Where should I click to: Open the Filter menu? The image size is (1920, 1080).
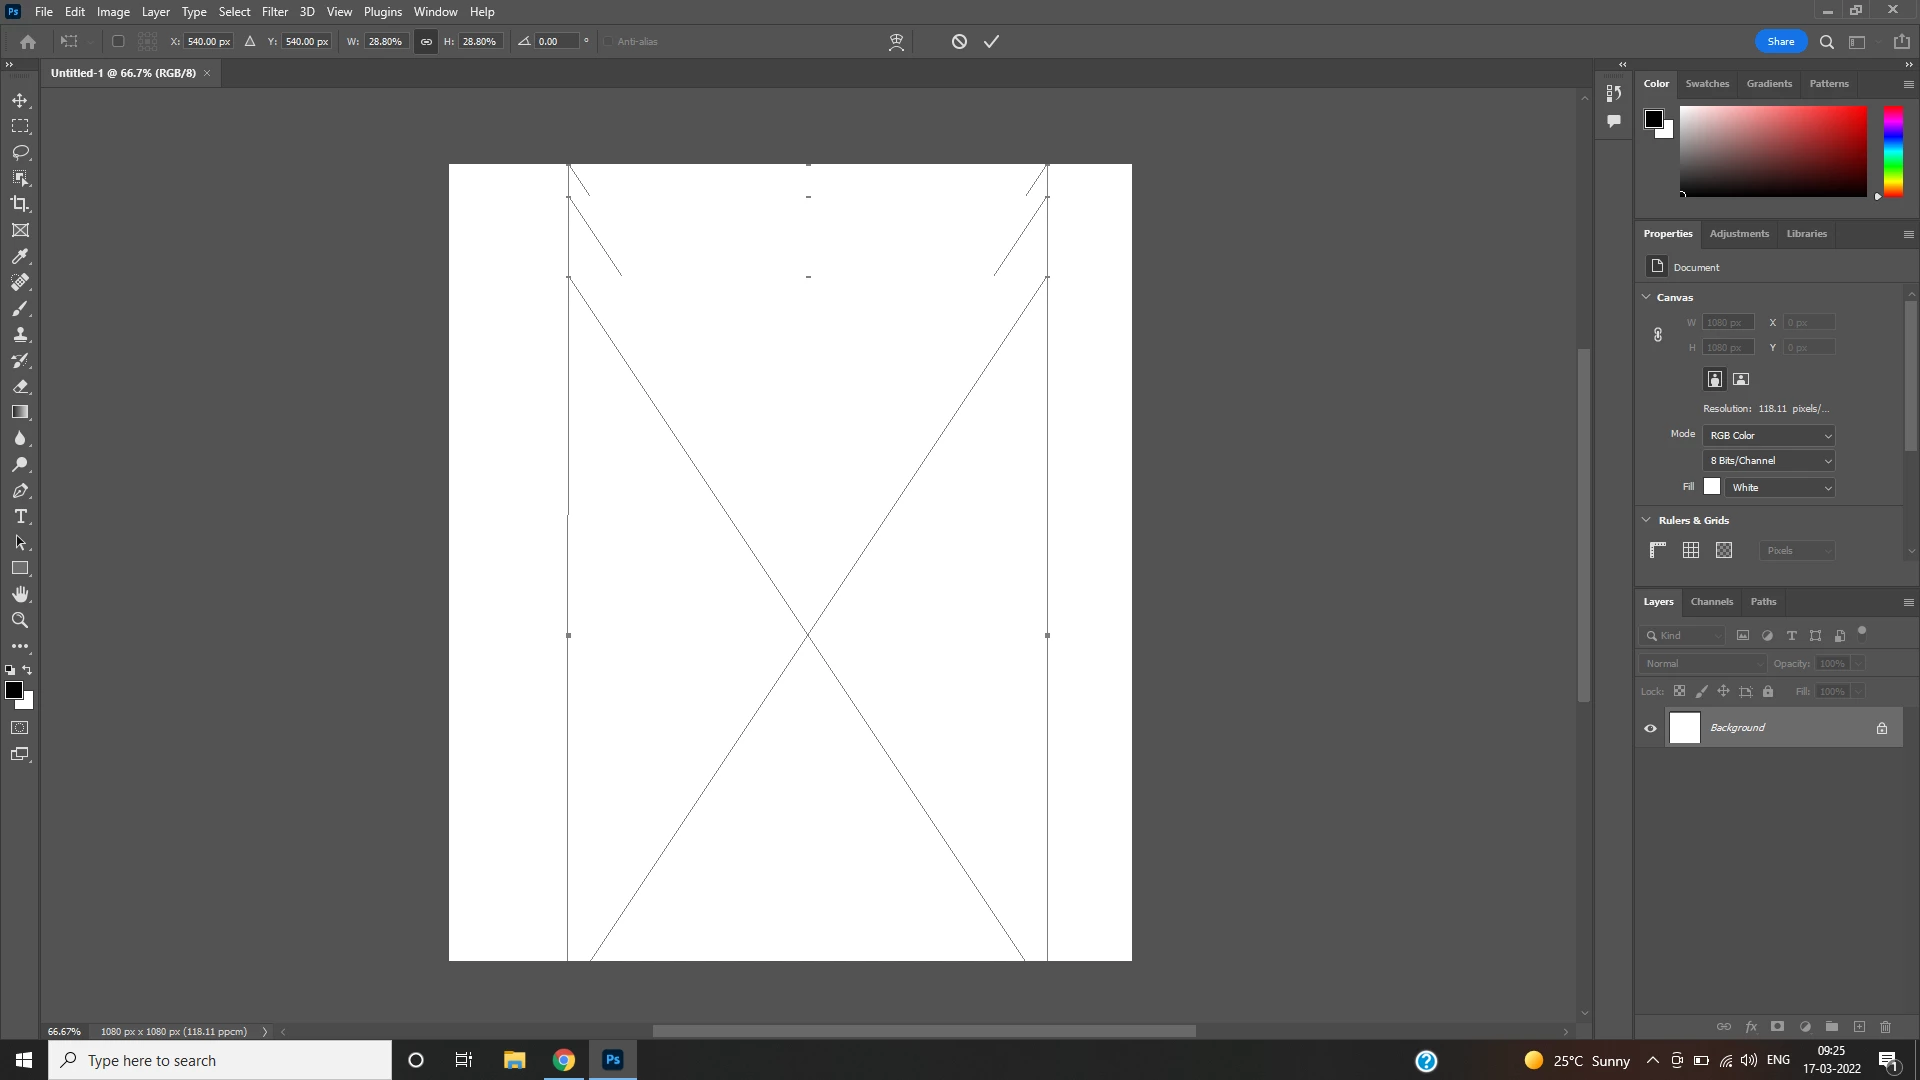[x=274, y=12]
